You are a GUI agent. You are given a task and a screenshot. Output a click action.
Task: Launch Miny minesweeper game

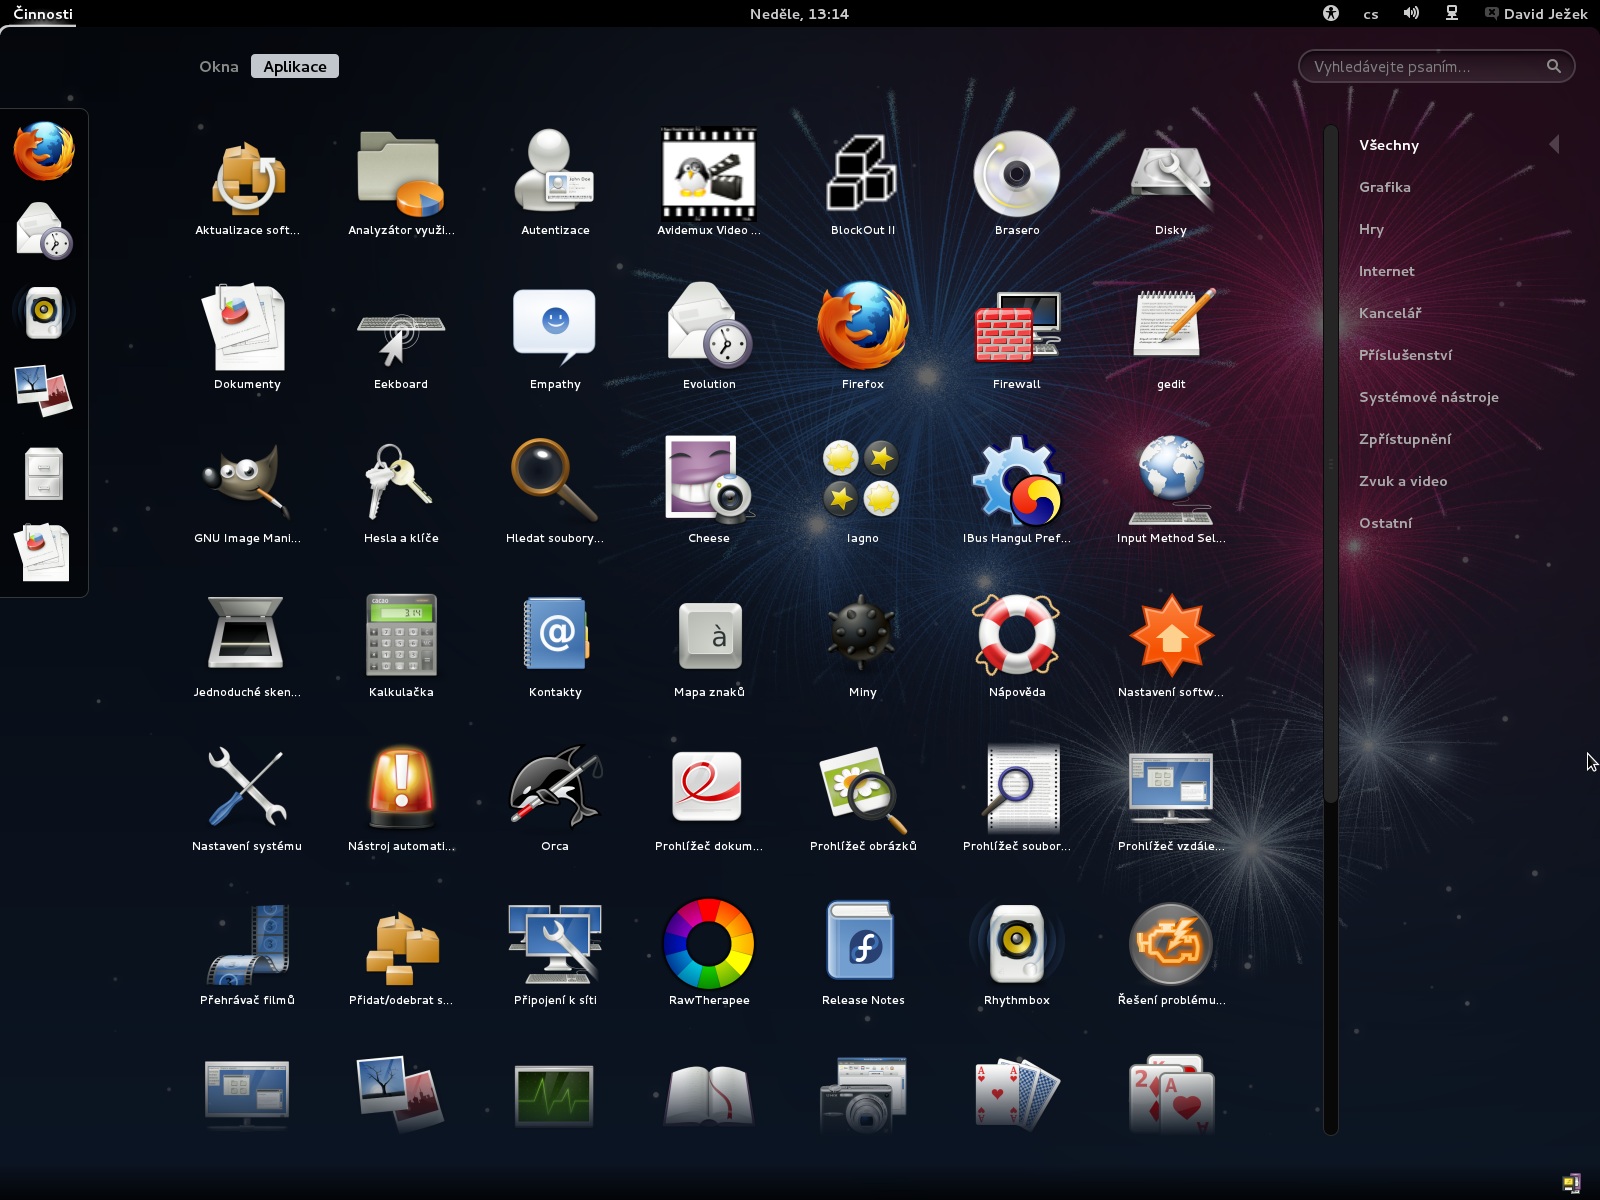863,634
